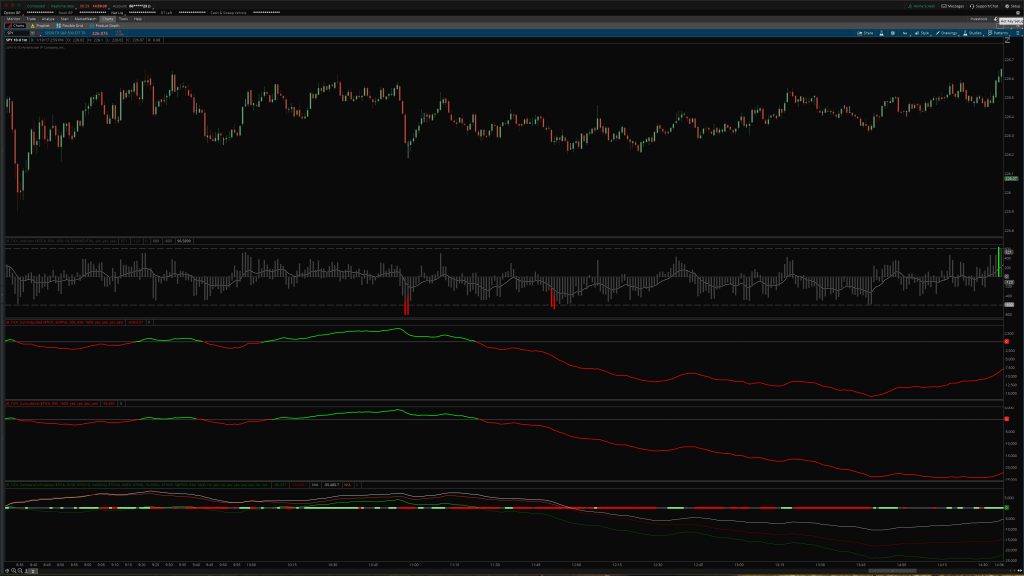Open the Patterns menu

coord(999,33)
